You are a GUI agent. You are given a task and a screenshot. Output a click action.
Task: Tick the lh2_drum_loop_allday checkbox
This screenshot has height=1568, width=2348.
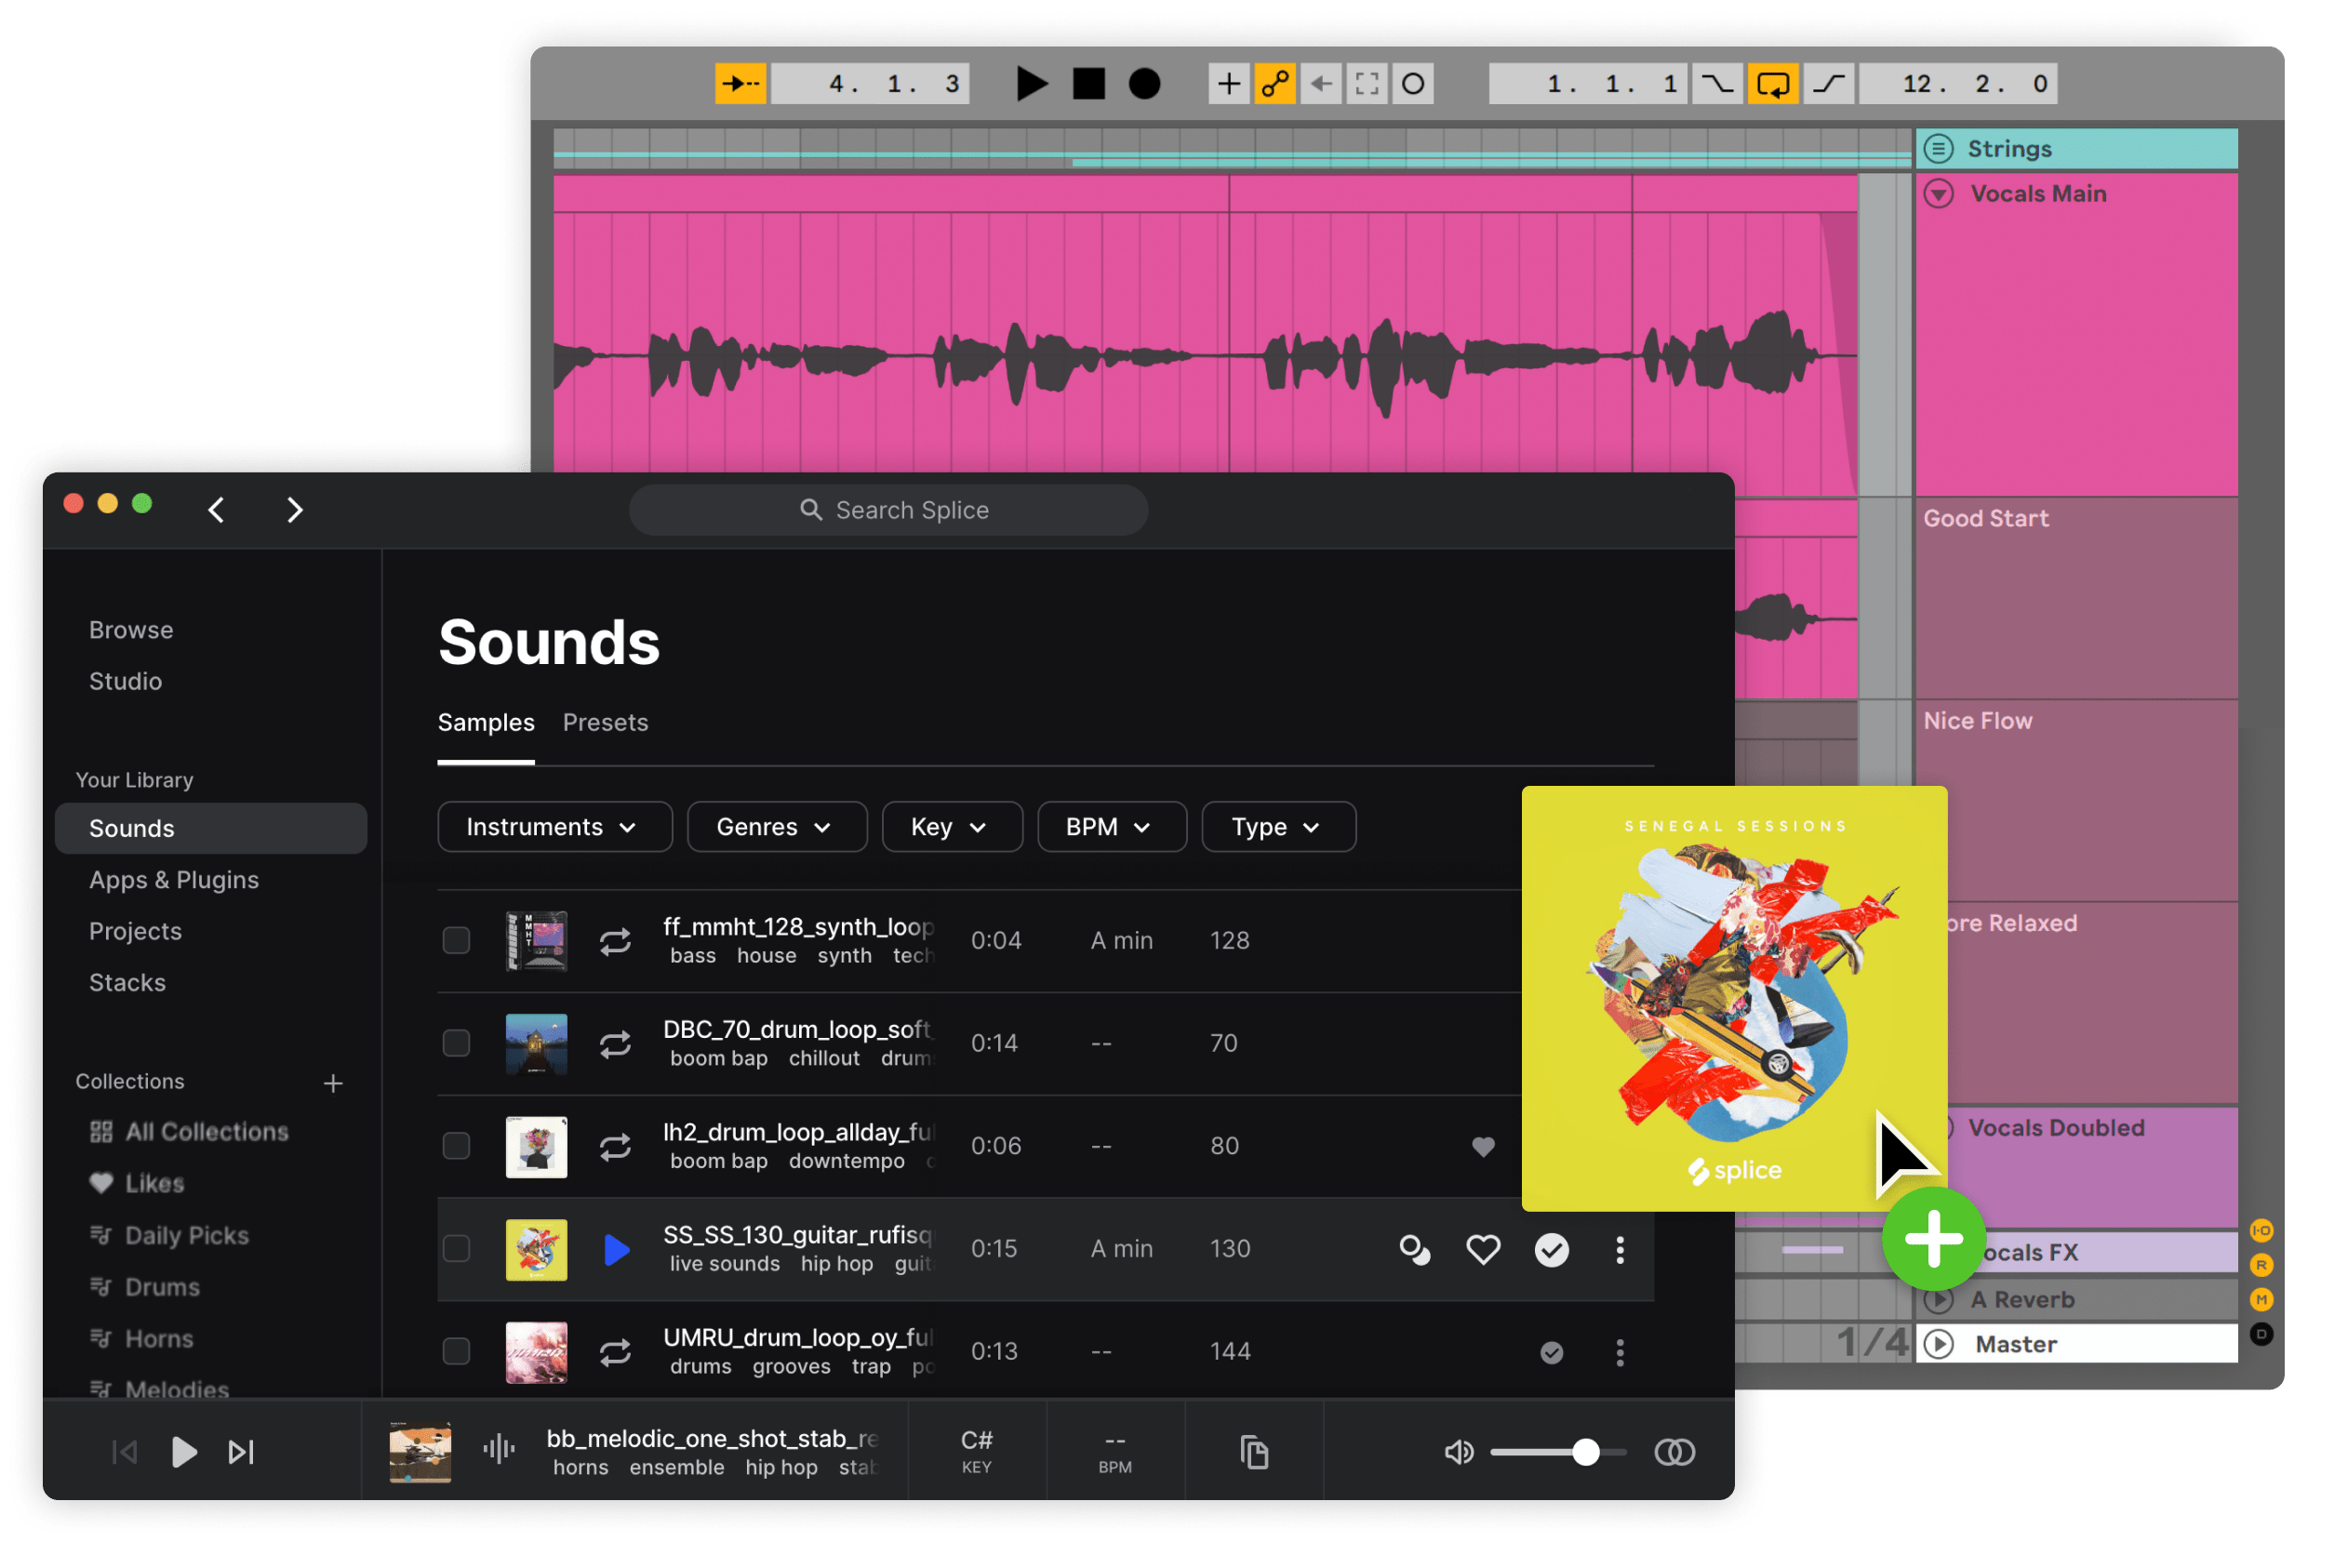[456, 1146]
